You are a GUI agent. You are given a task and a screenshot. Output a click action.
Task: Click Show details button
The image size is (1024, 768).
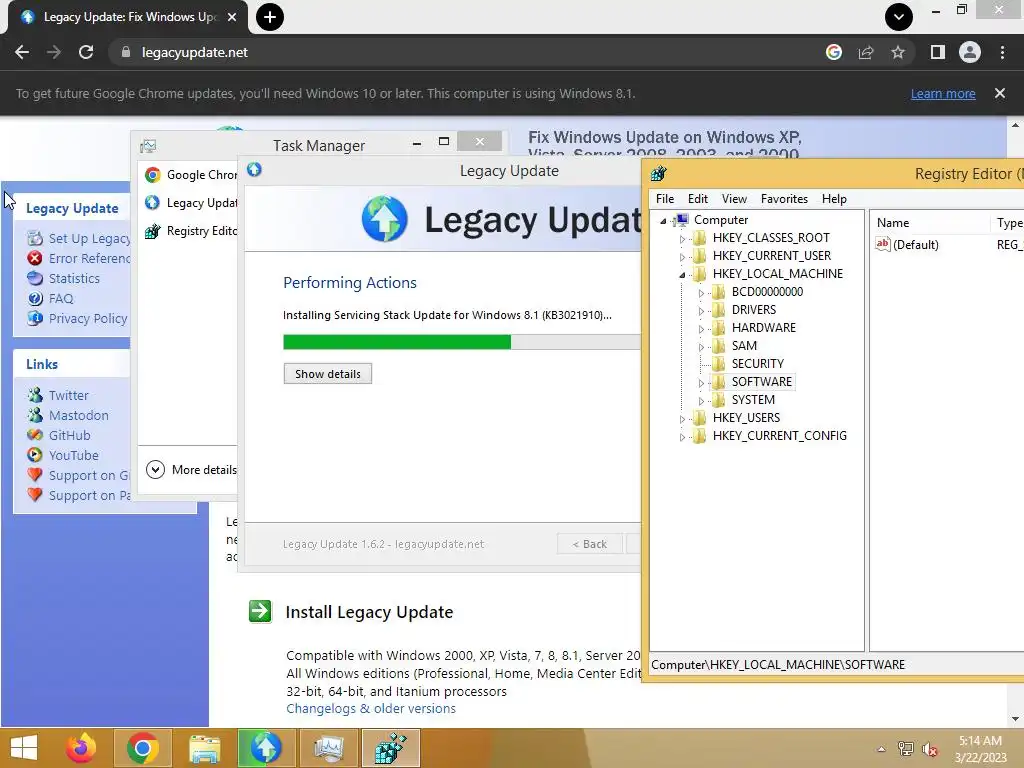[328, 374]
